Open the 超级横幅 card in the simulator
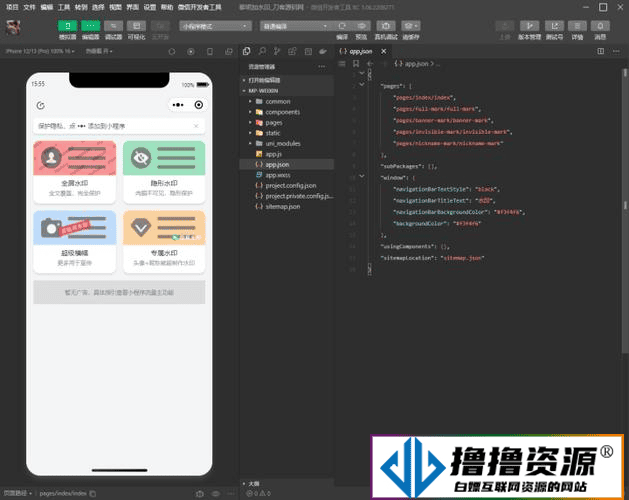This screenshot has width=629, height=500. point(75,242)
